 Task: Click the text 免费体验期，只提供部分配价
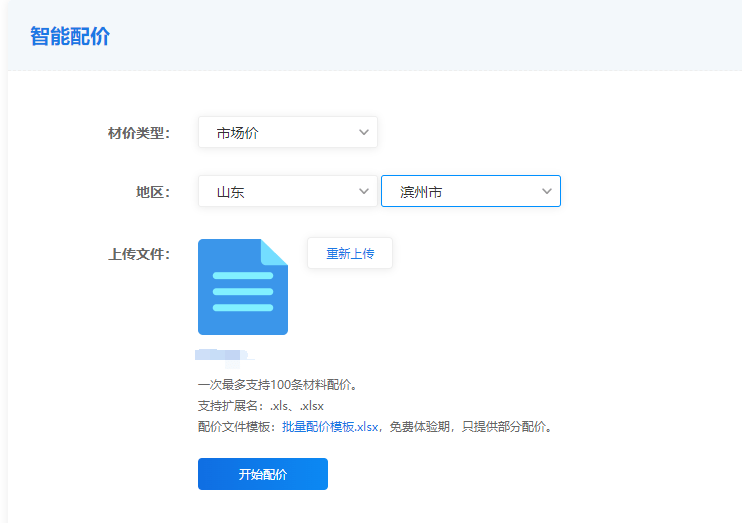tap(471, 427)
